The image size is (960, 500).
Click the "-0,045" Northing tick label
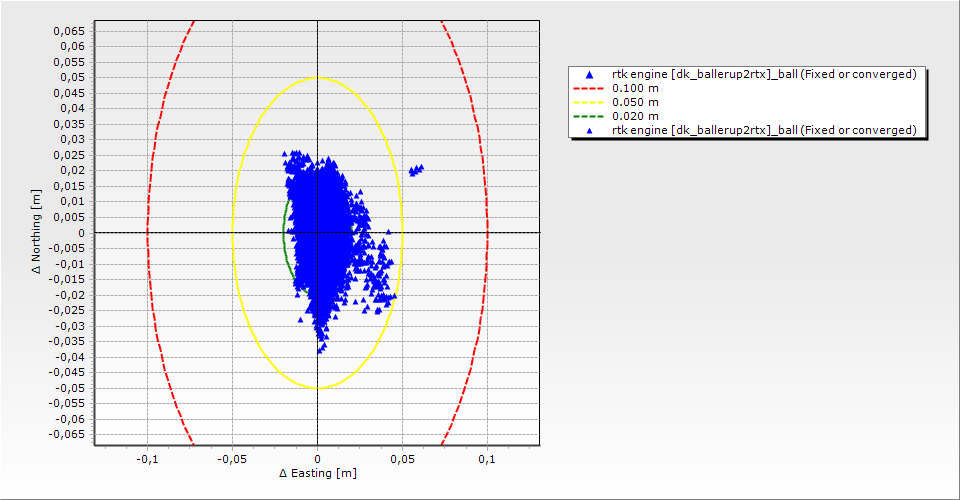[x=67, y=373]
